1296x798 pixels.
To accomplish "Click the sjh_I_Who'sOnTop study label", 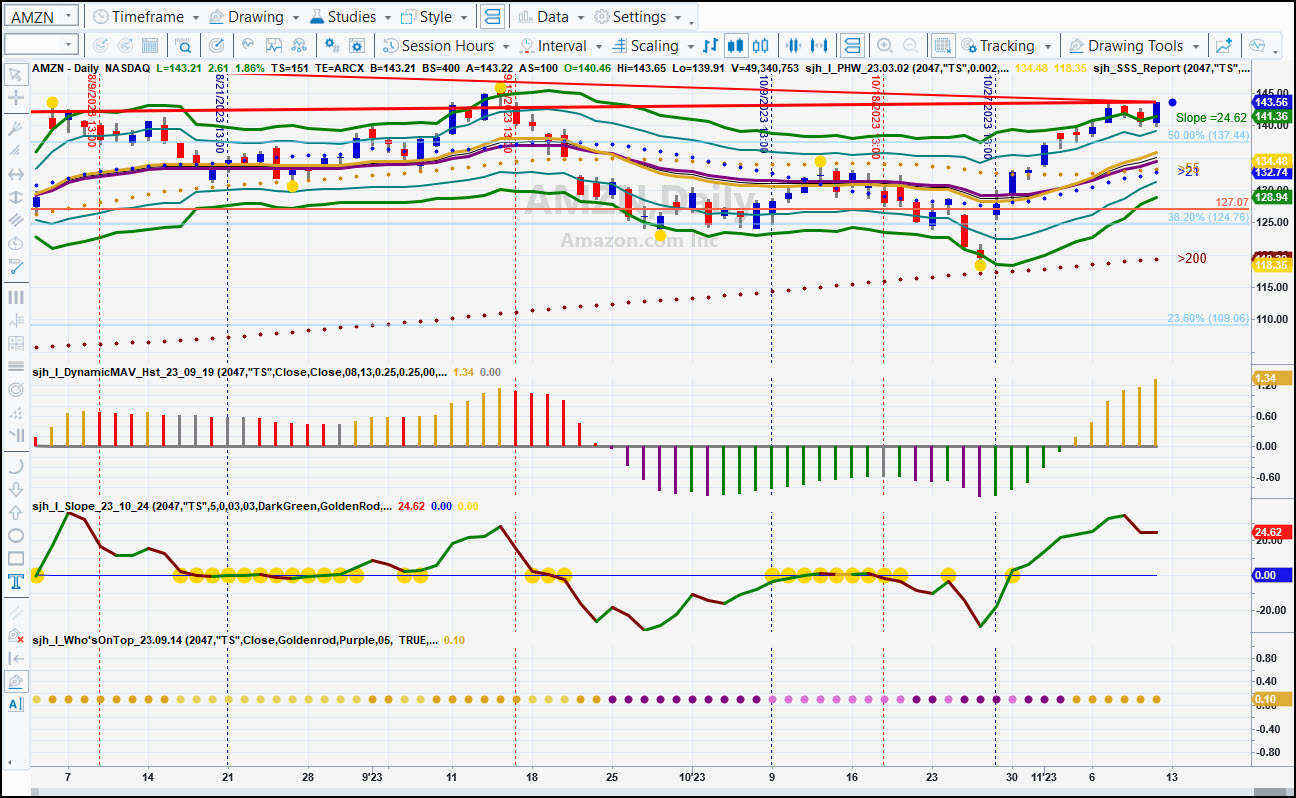I will tap(234, 640).
